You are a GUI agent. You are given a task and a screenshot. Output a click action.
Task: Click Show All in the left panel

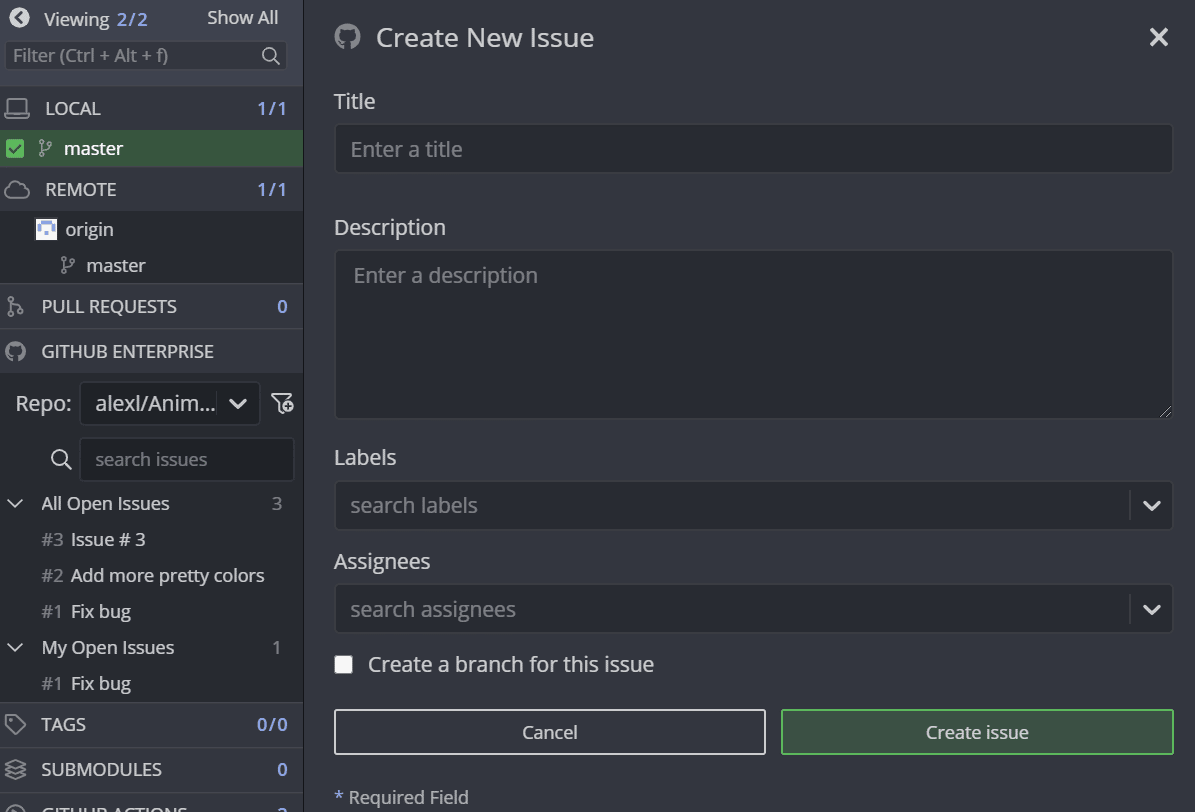242,18
